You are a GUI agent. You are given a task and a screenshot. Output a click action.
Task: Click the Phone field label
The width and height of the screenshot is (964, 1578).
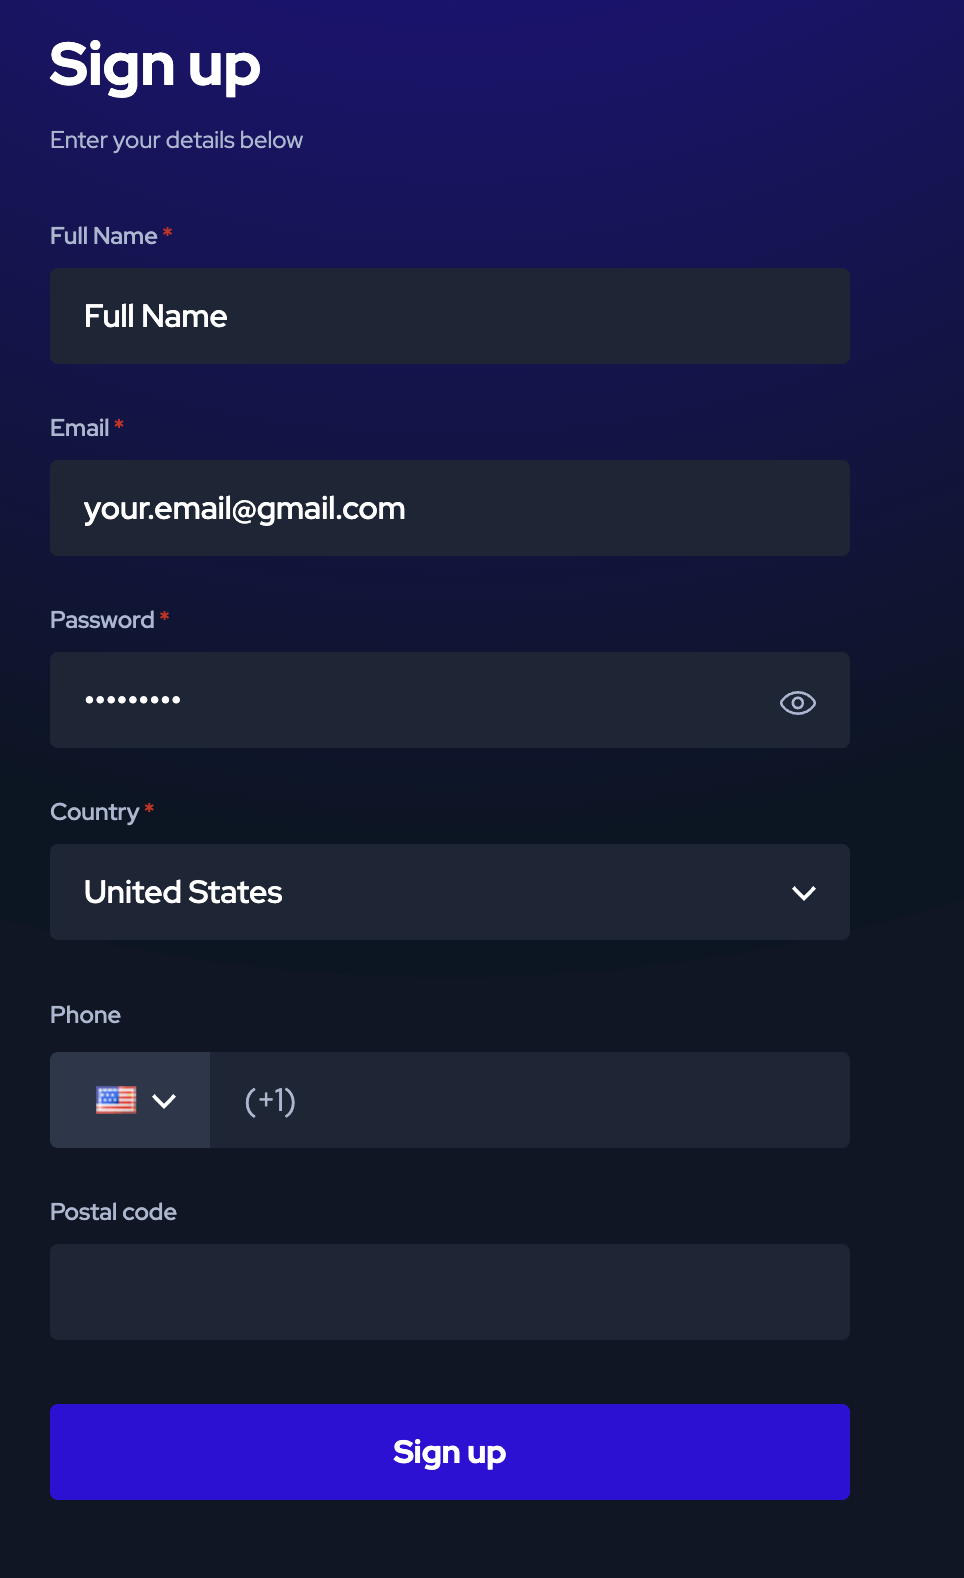click(x=86, y=1015)
